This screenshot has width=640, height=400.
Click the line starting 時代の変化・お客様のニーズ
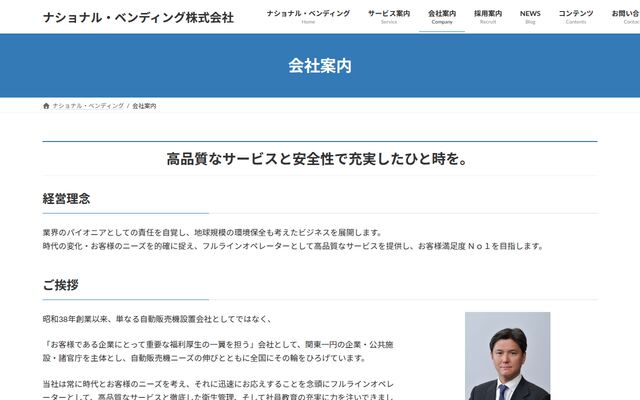(293, 246)
